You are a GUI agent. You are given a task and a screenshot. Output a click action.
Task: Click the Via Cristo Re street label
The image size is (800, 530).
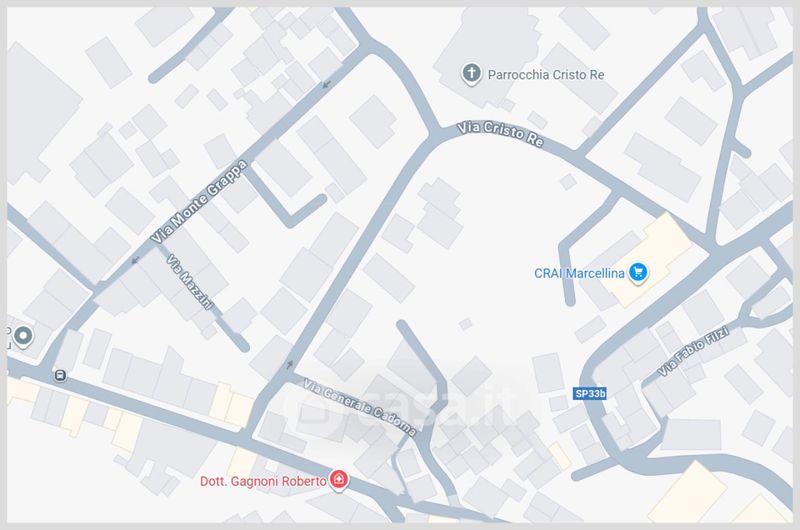[x=500, y=134]
